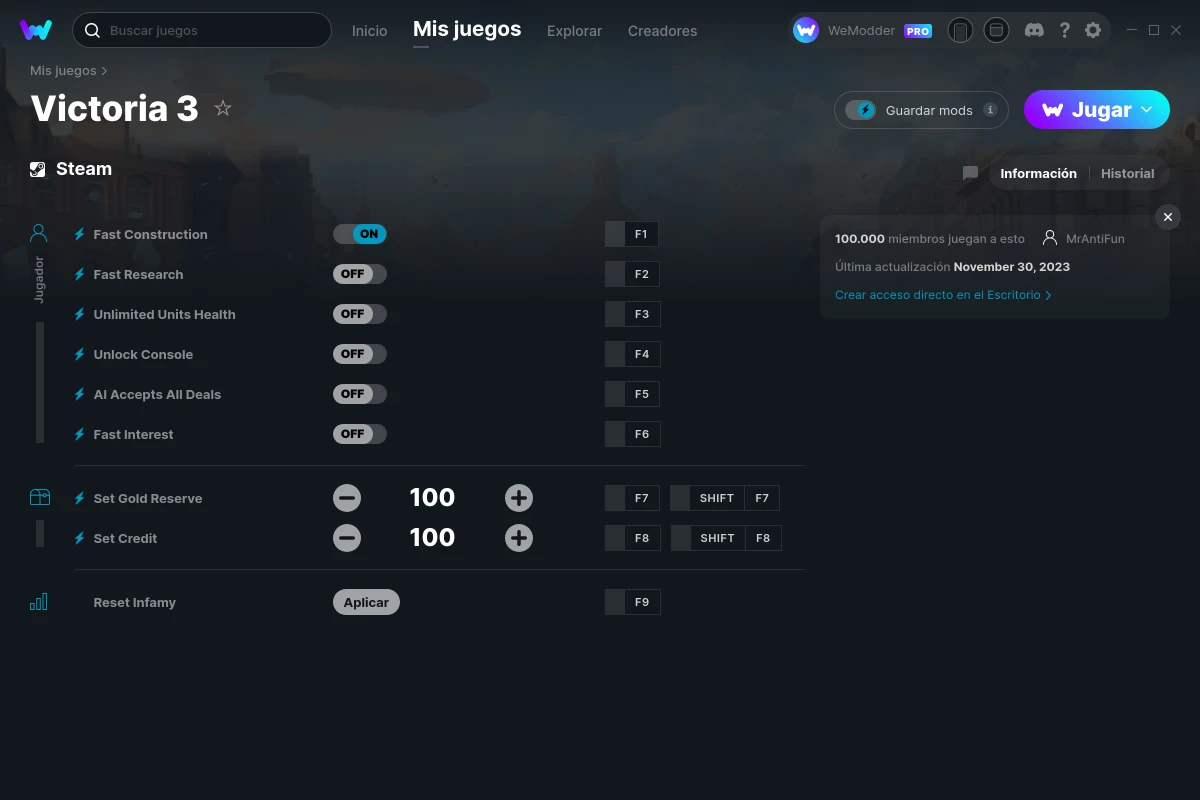The width and height of the screenshot is (1200, 800).
Task: Turn off Fast Construction toggle
Action: pyautogui.click(x=360, y=234)
